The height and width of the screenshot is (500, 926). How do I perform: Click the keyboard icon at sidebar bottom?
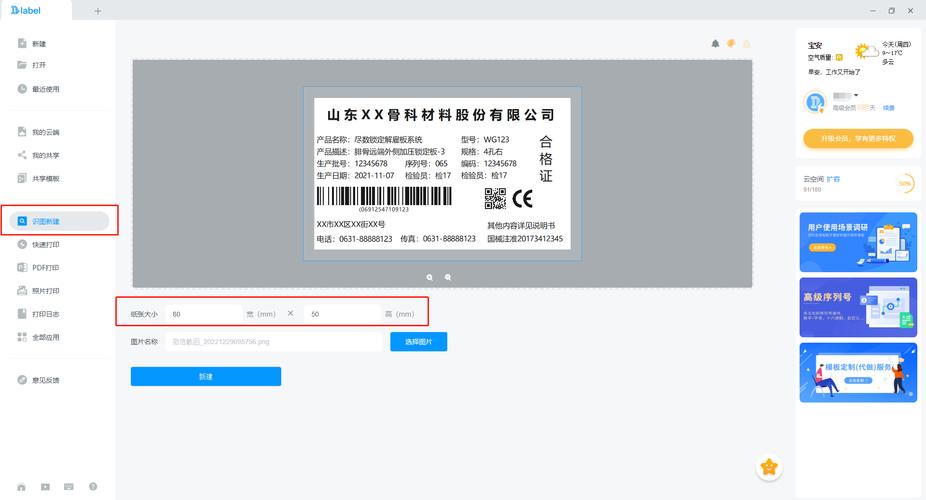69,487
